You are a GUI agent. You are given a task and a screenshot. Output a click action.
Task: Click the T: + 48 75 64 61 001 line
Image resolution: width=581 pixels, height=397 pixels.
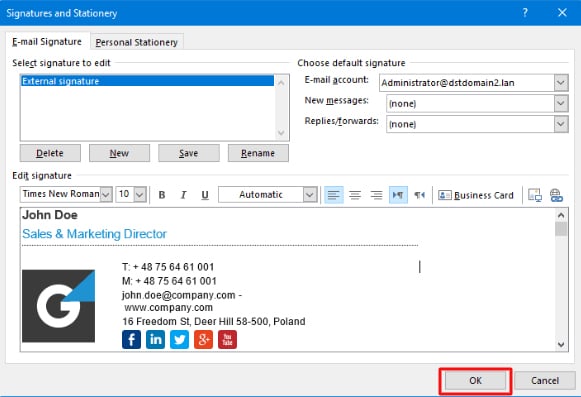pyautogui.click(x=168, y=267)
